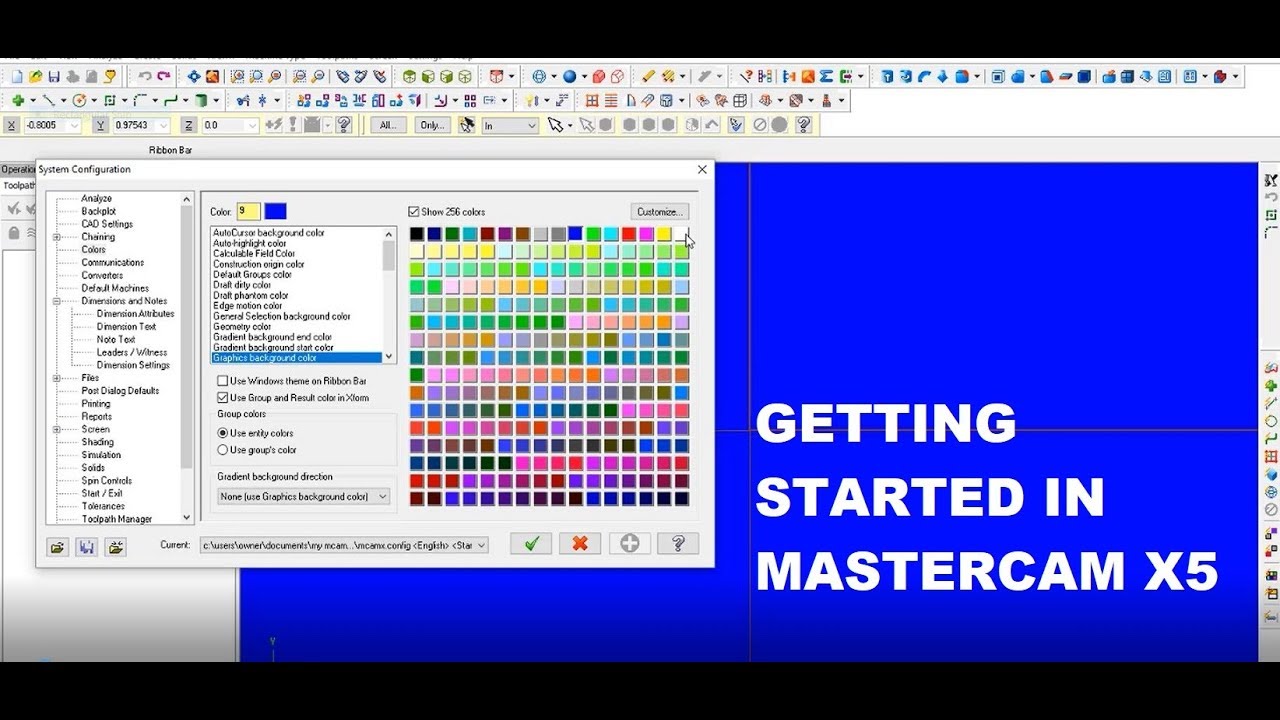Pick the white swatch in the top row
Screen dimensions: 1280x720
pyautogui.click(x=681, y=234)
